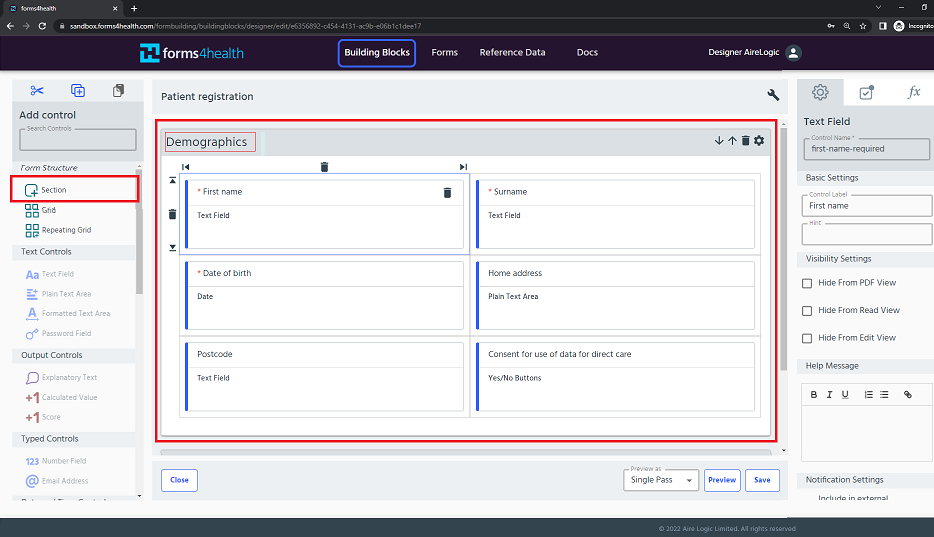The image size is (934, 537).
Task: Apply italic in Help Message editor
Action: 829,394
